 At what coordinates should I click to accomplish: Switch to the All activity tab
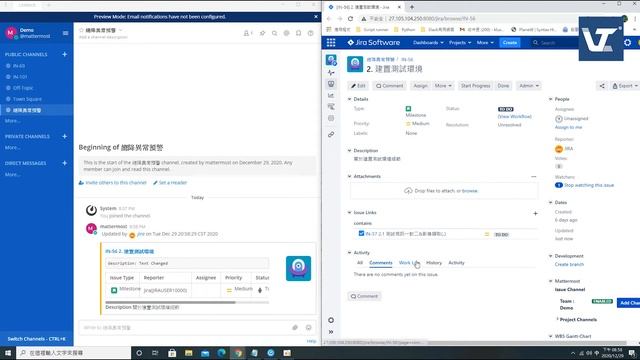[360, 263]
